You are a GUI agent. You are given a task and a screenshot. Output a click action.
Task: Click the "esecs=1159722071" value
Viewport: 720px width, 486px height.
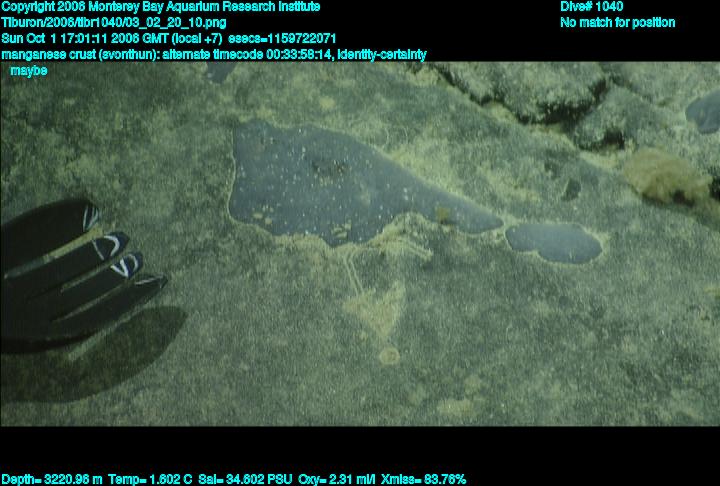pos(282,39)
